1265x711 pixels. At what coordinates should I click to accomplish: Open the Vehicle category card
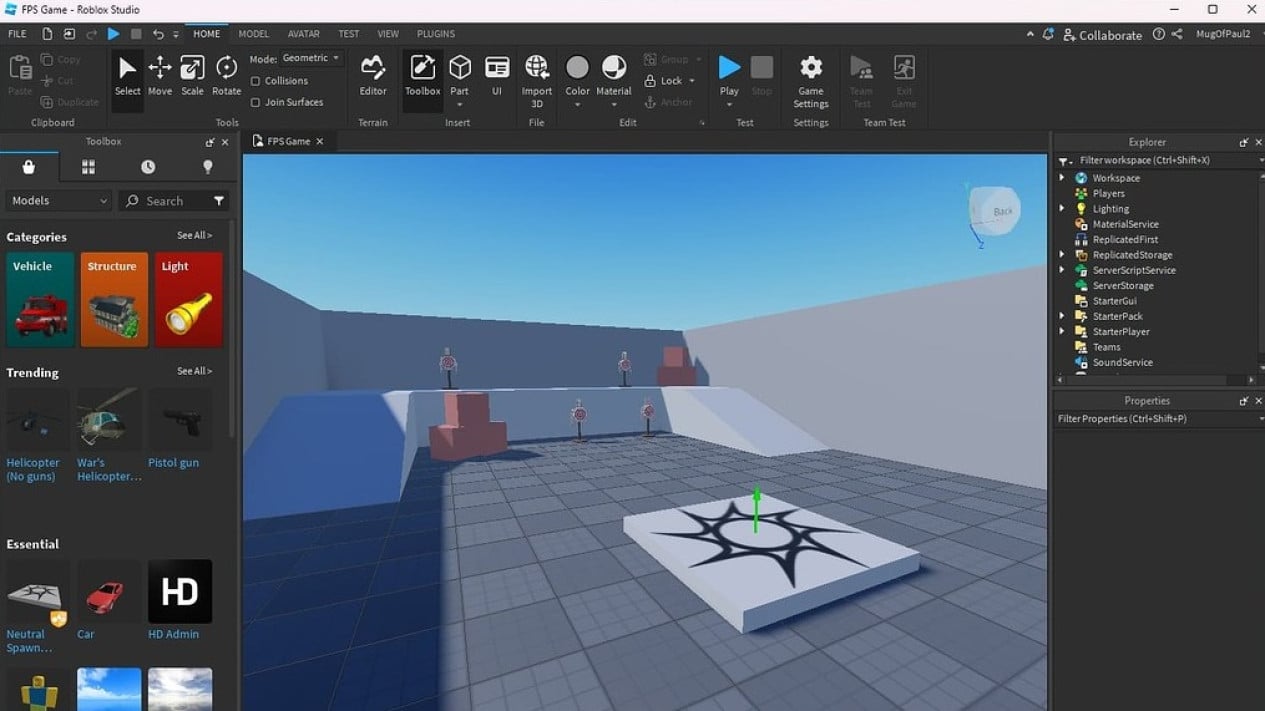[40, 300]
